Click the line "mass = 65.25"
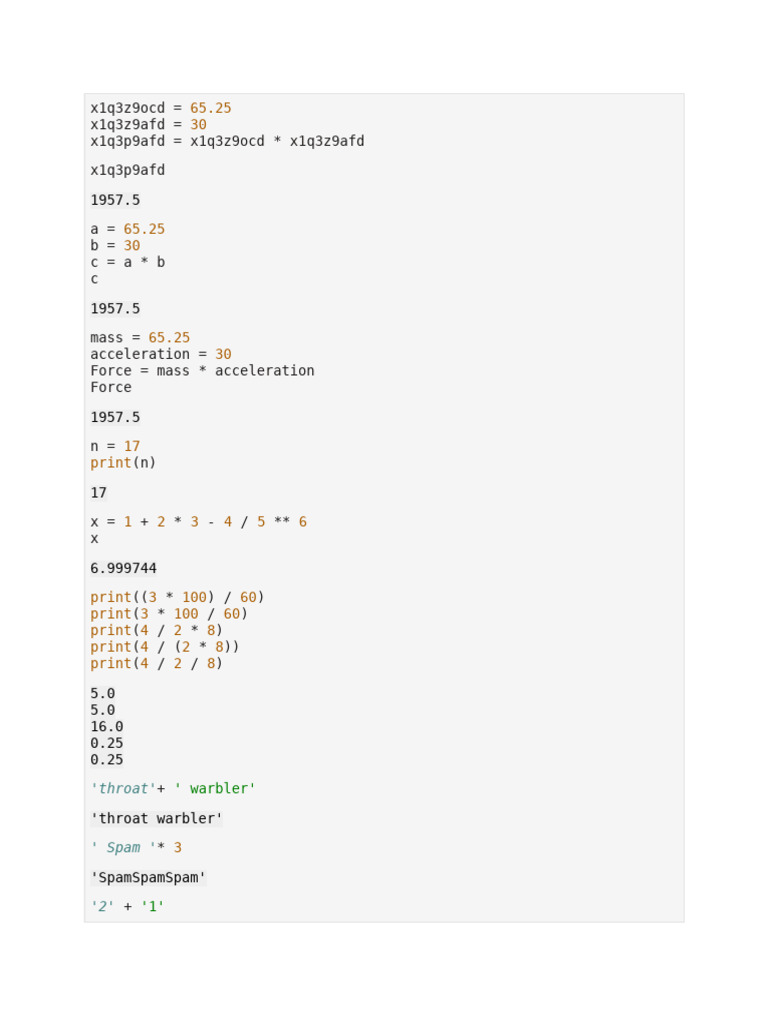Screen dimensions: 768x1024 [x=139, y=338]
